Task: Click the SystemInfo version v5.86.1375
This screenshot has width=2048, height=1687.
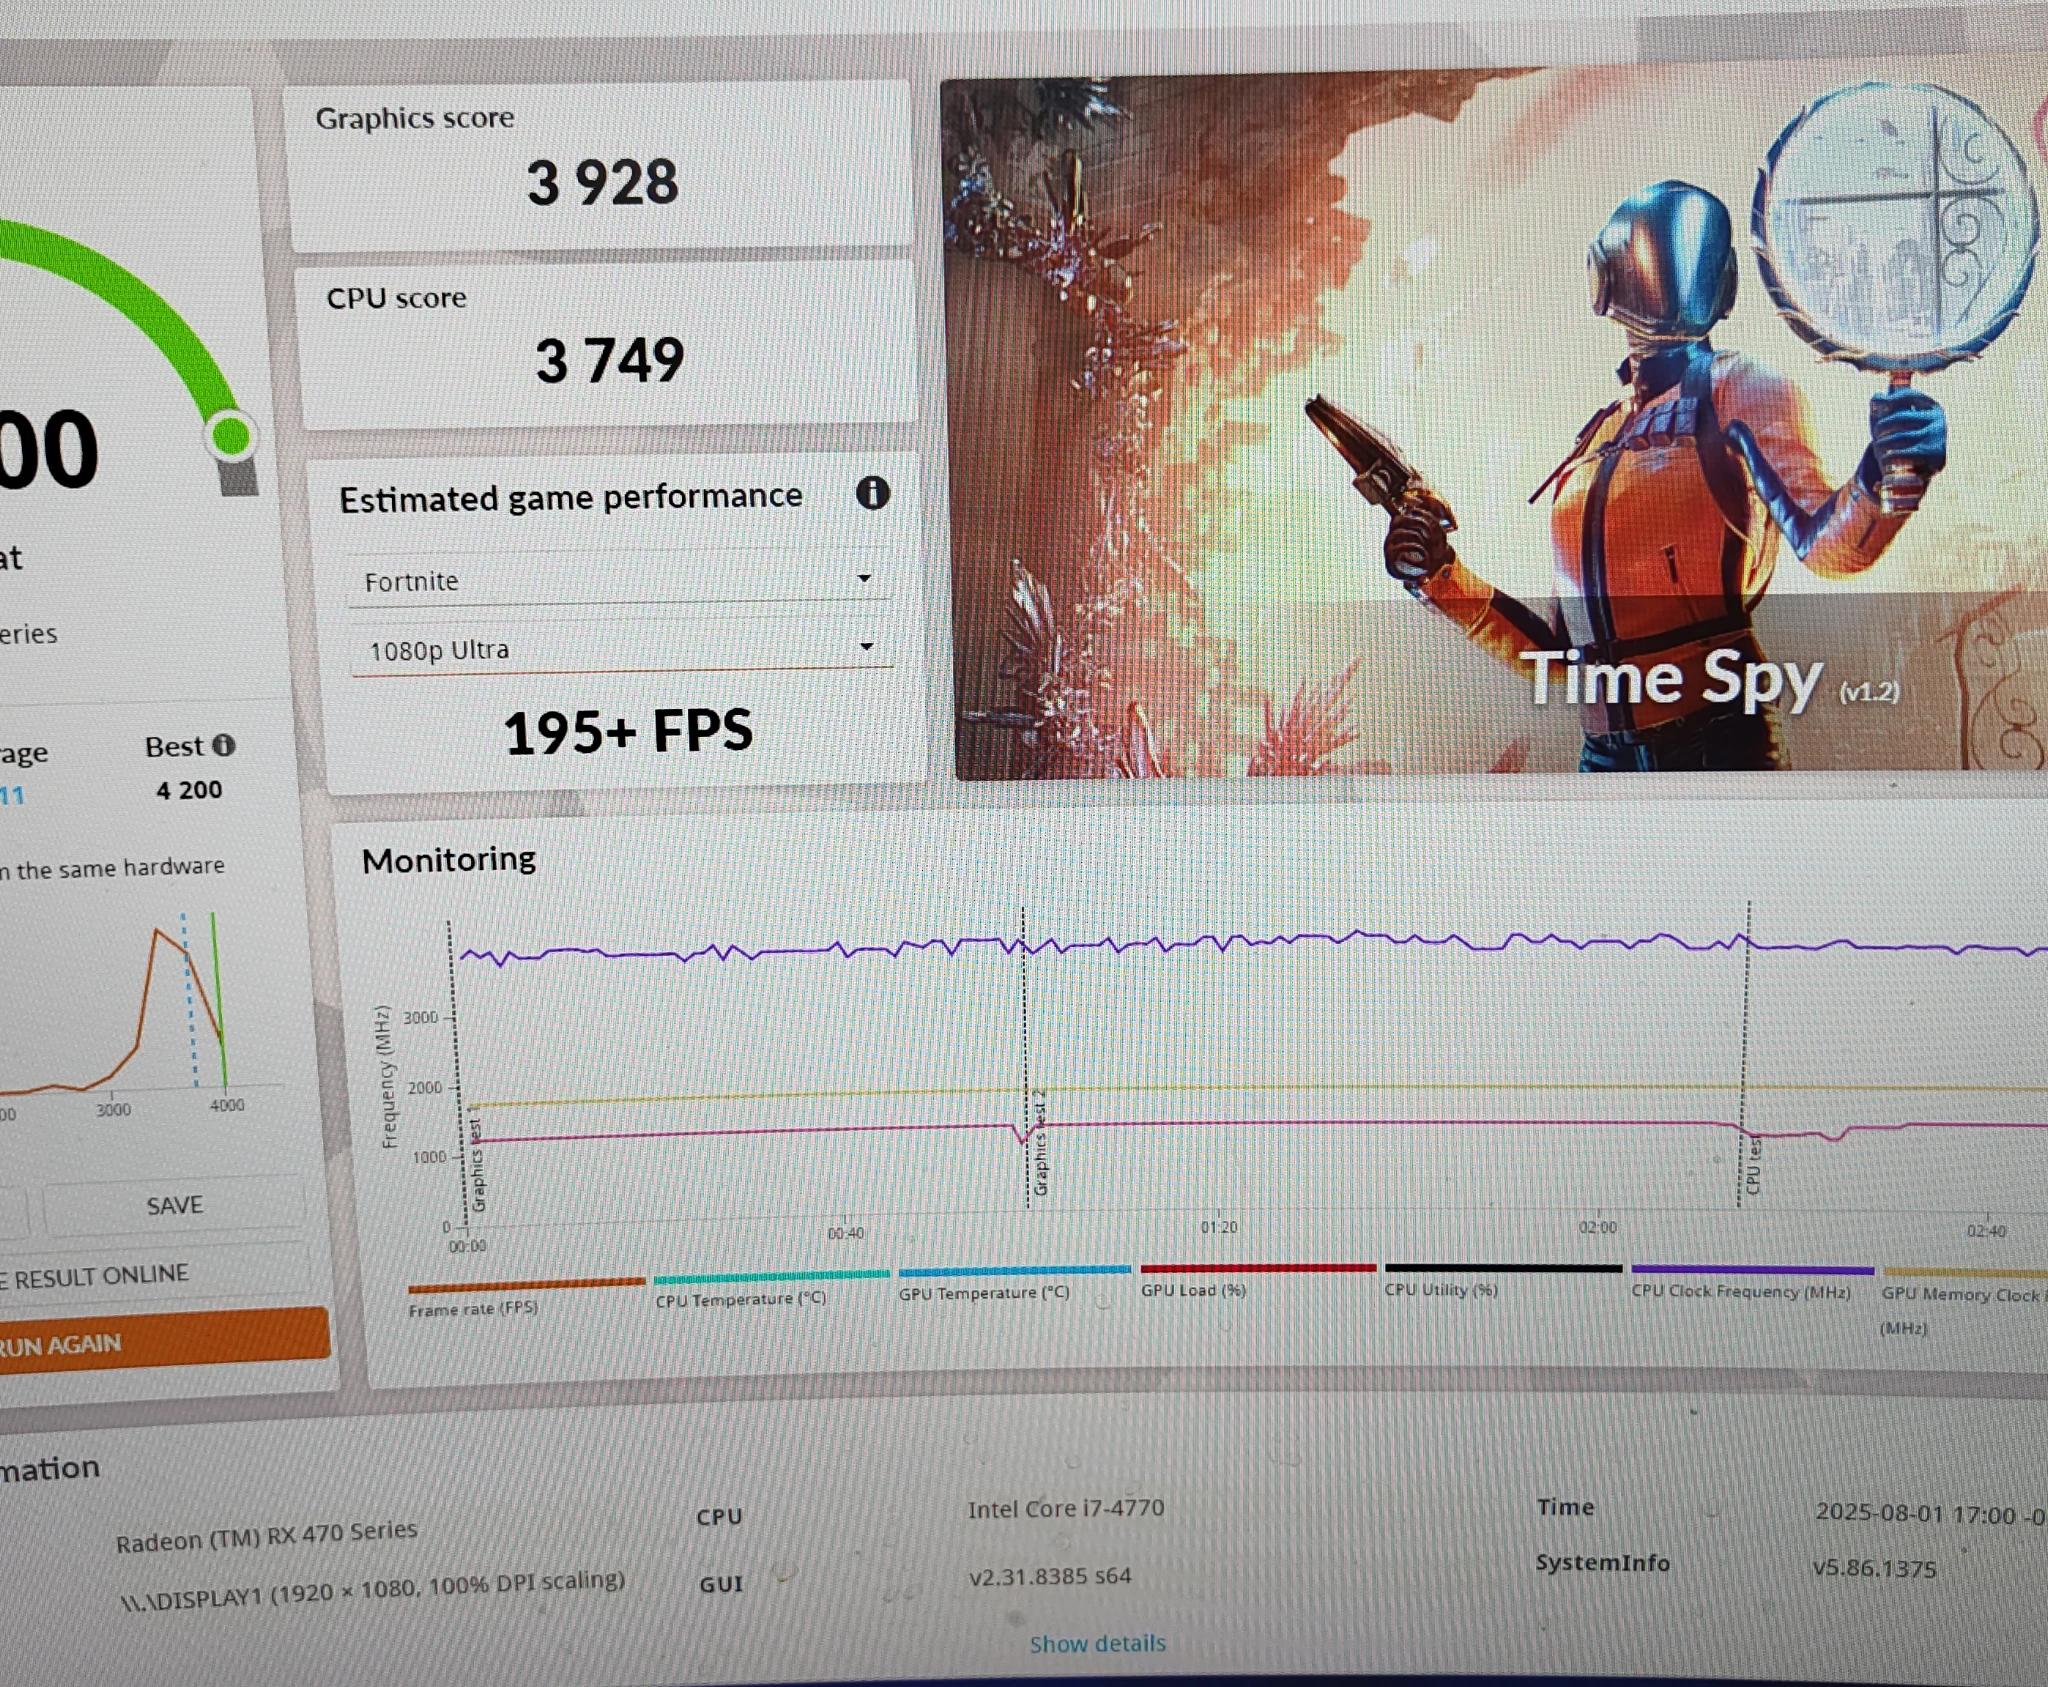Action: click(x=1875, y=1568)
